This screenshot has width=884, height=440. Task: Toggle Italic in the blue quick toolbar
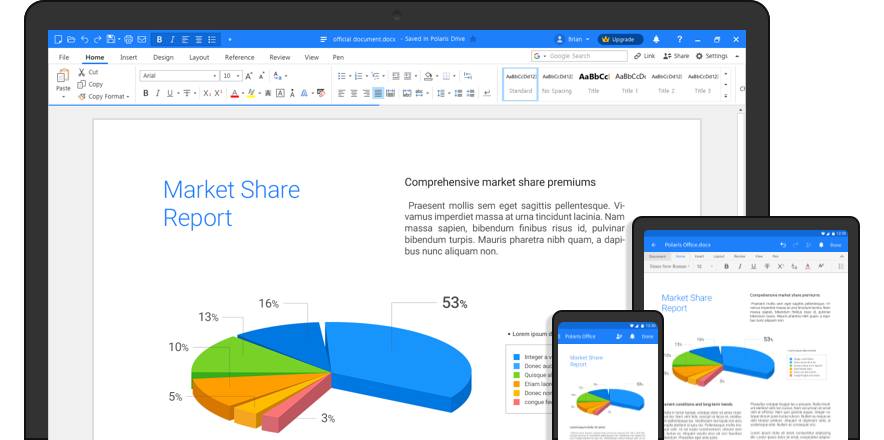click(172, 39)
